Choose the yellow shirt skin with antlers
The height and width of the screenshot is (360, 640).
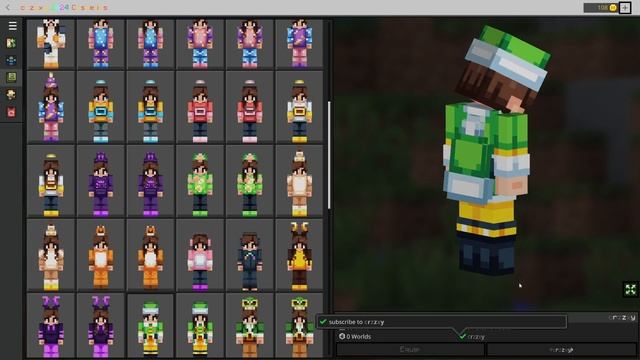[300, 255]
